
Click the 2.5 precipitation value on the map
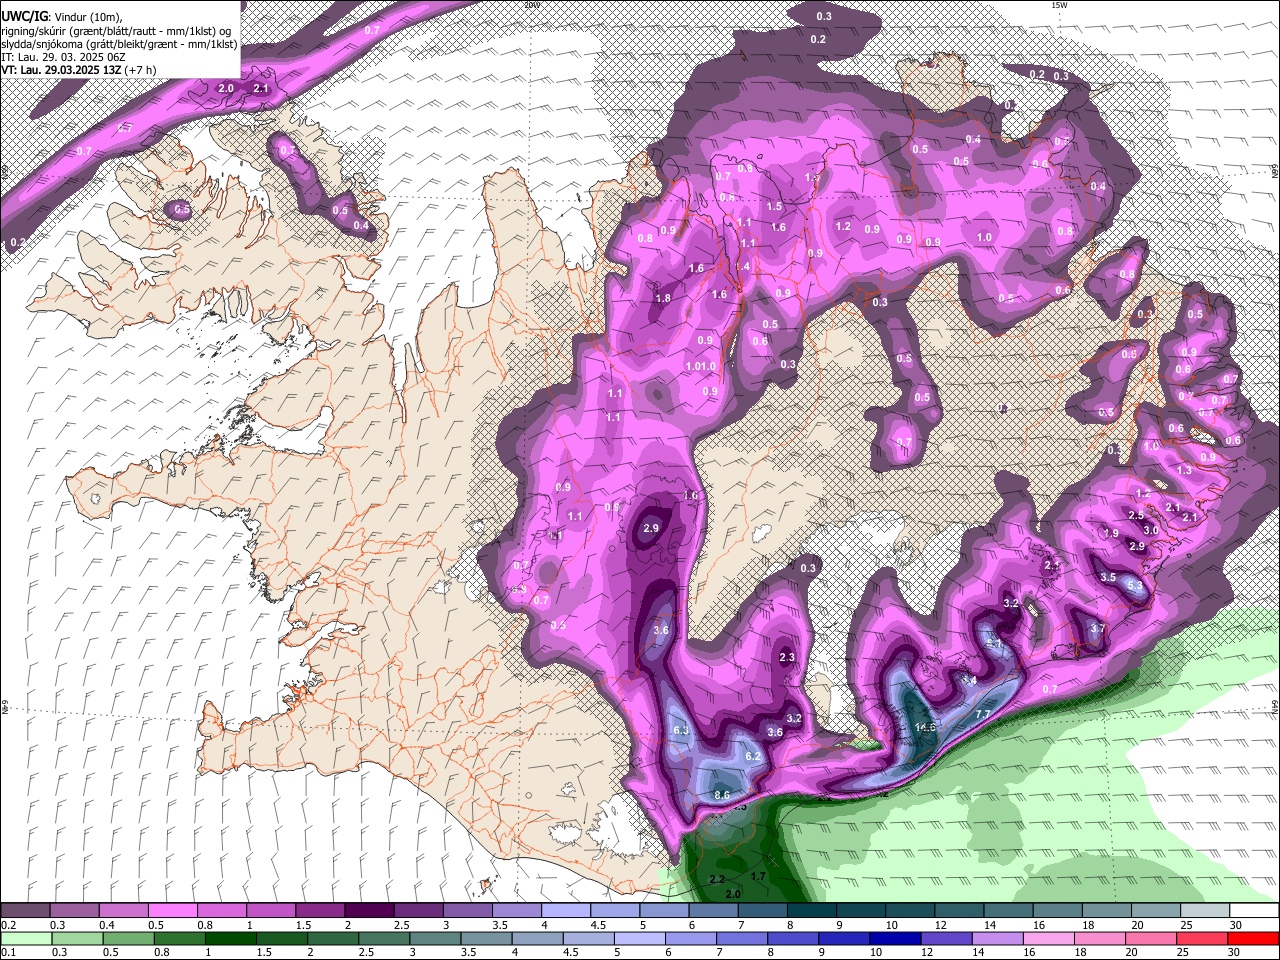(1136, 515)
